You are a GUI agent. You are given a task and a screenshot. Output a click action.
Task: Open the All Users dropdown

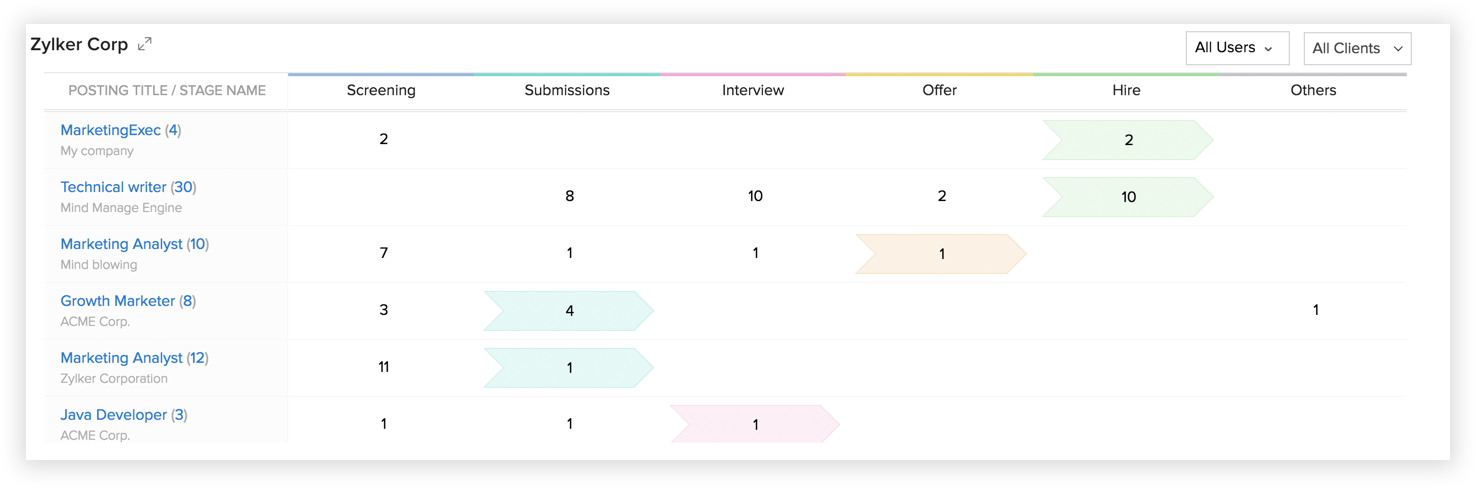[1236, 48]
